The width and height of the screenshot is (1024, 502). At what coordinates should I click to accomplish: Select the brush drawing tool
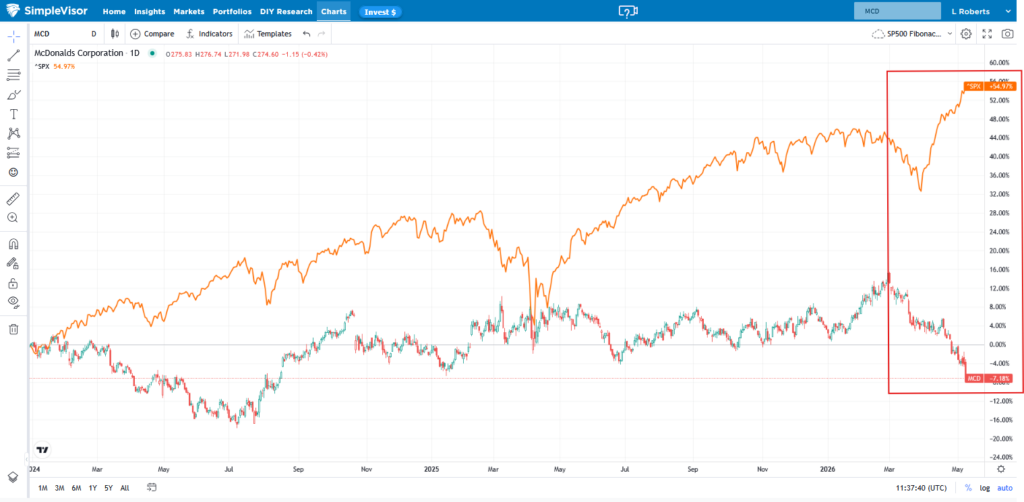pos(13,95)
